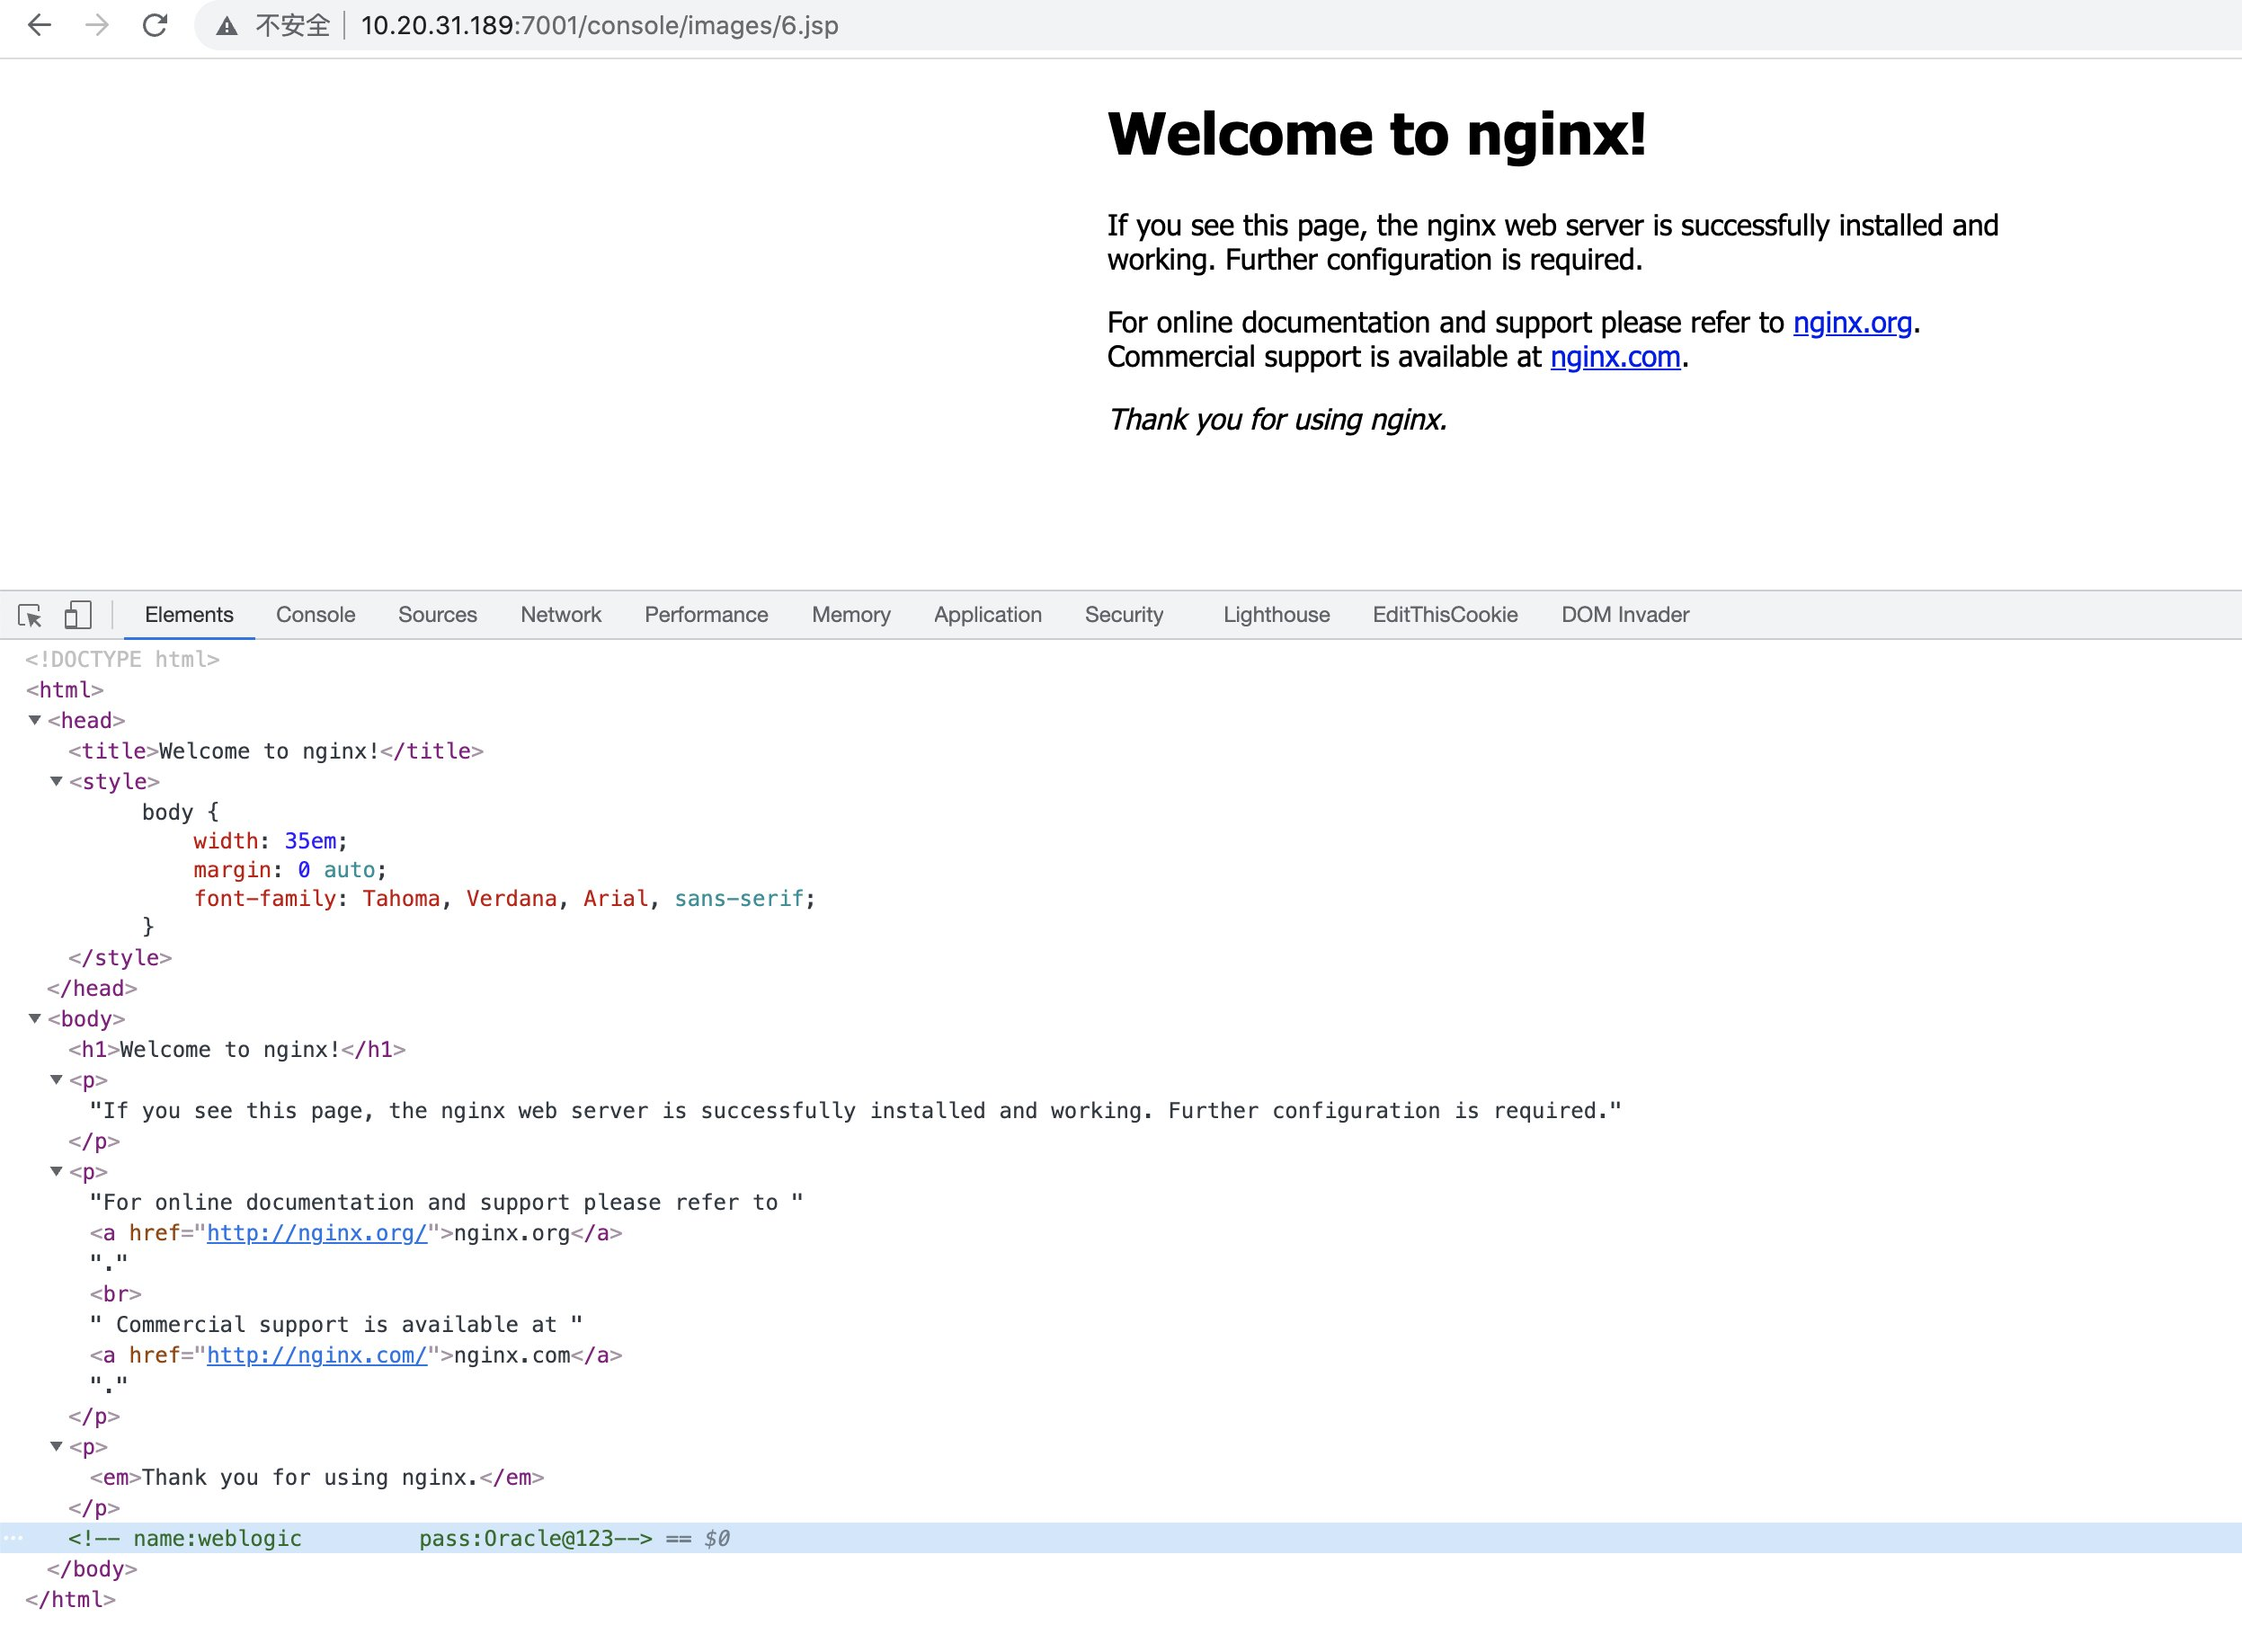Select the DOCTYPE html line
This screenshot has width=2242, height=1652.
pyautogui.click(x=122, y=660)
